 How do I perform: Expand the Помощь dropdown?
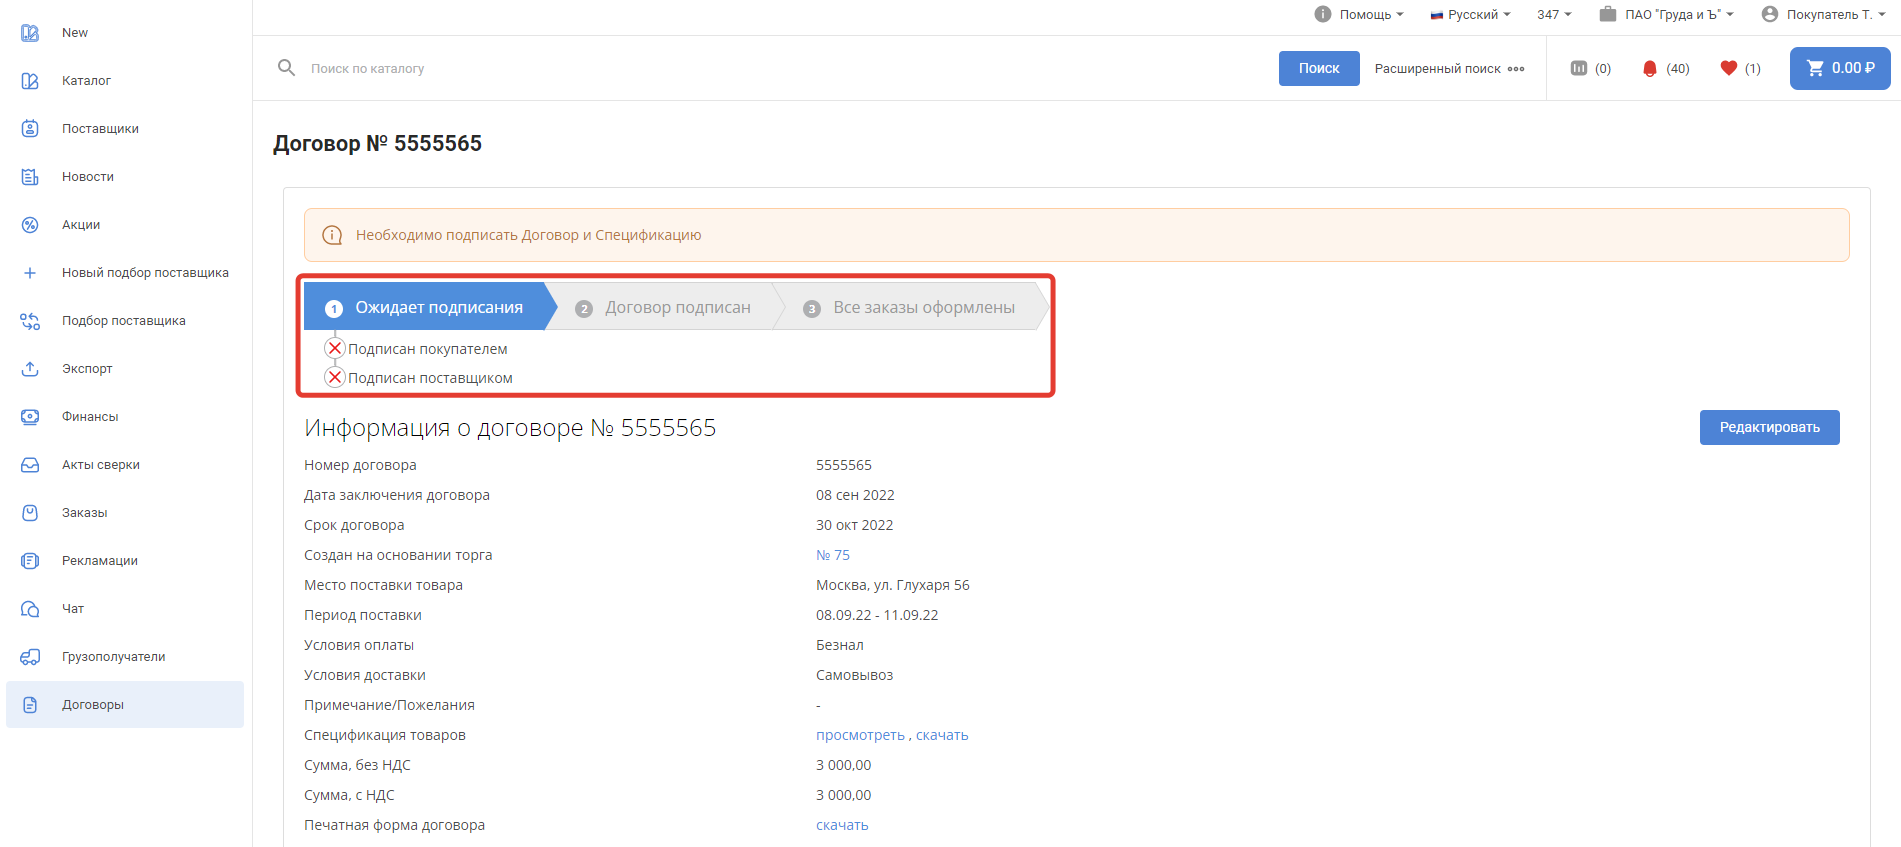pos(1359,14)
